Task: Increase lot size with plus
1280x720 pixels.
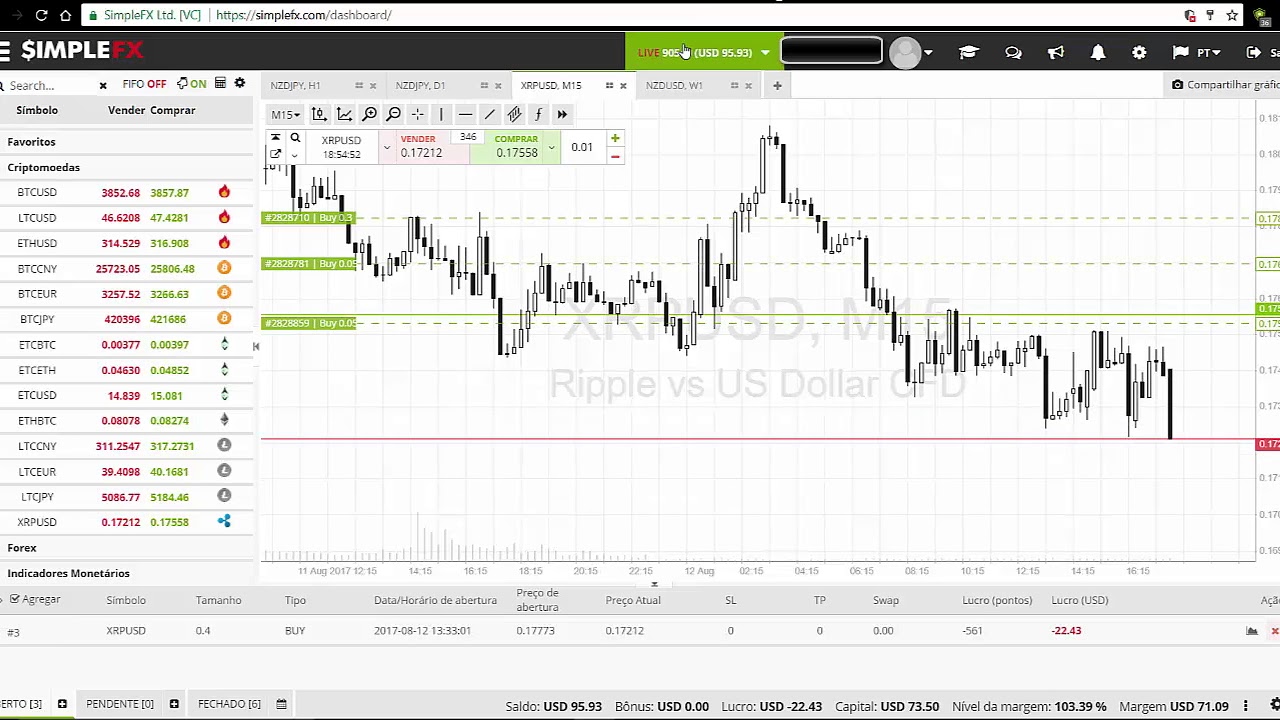Action: click(615, 139)
